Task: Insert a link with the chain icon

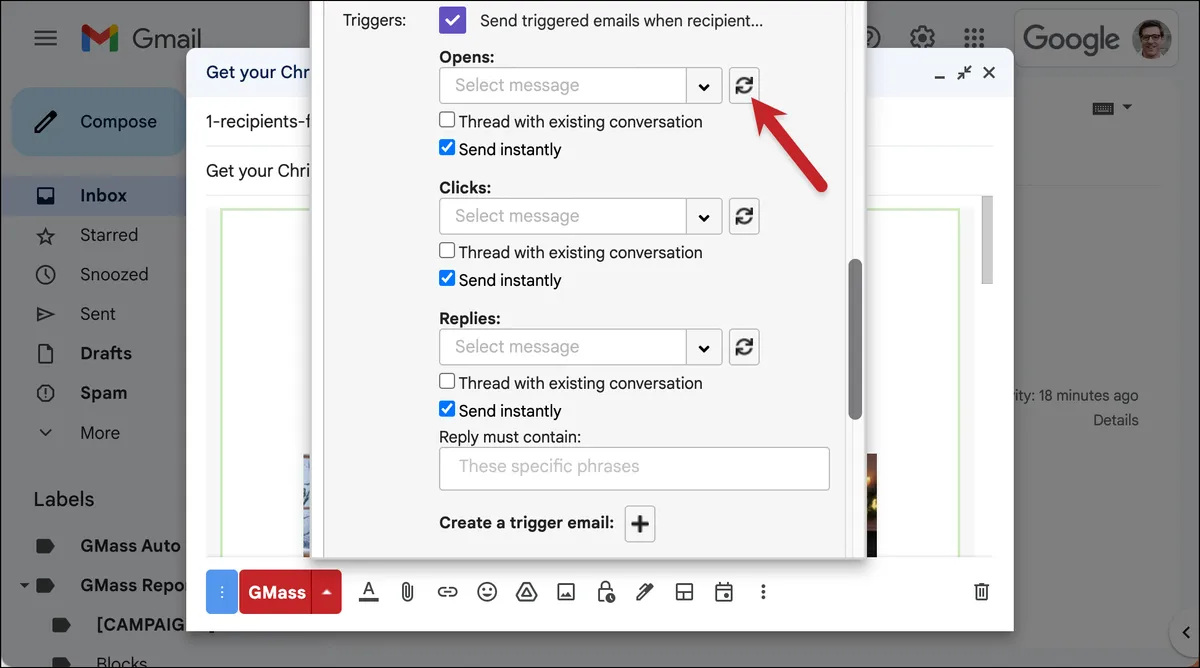Action: [x=447, y=592]
